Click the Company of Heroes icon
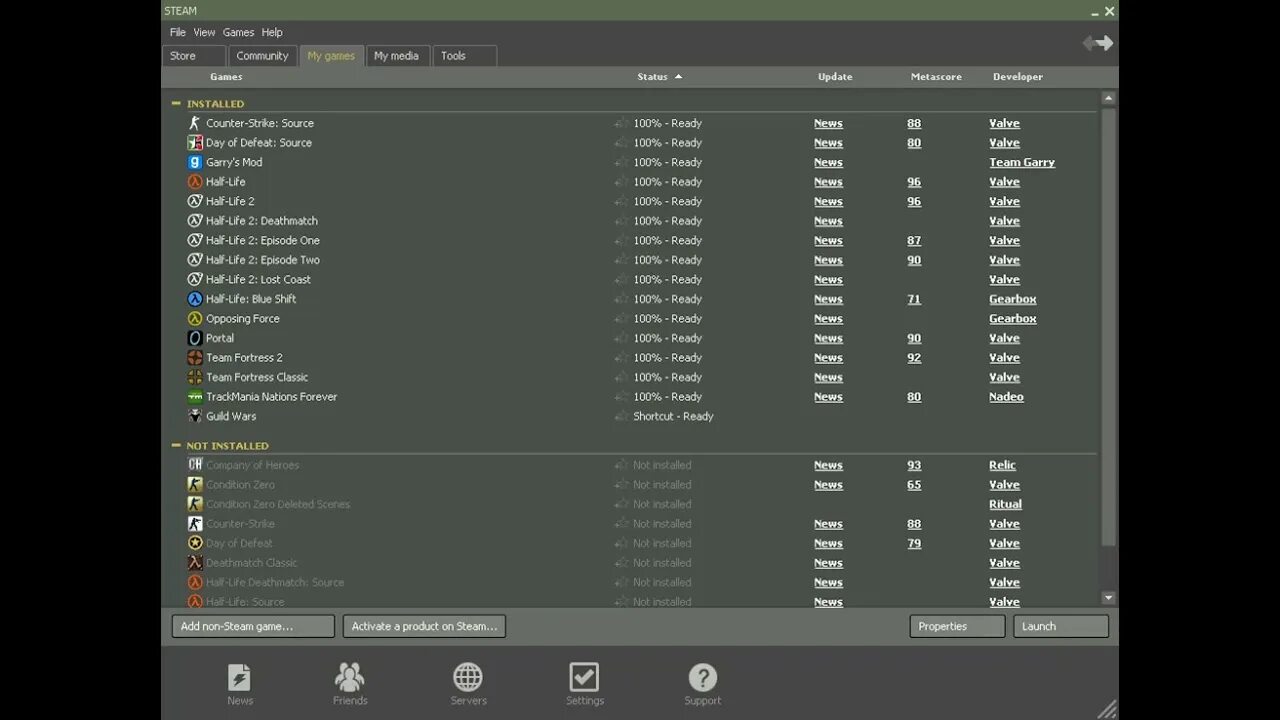 [x=195, y=465]
